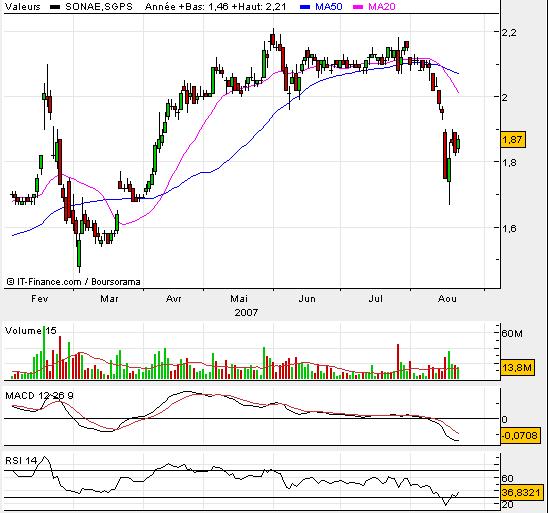Click the tall red volume bar in late July
This screenshot has width=548, height=513.
click(x=398, y=362)
